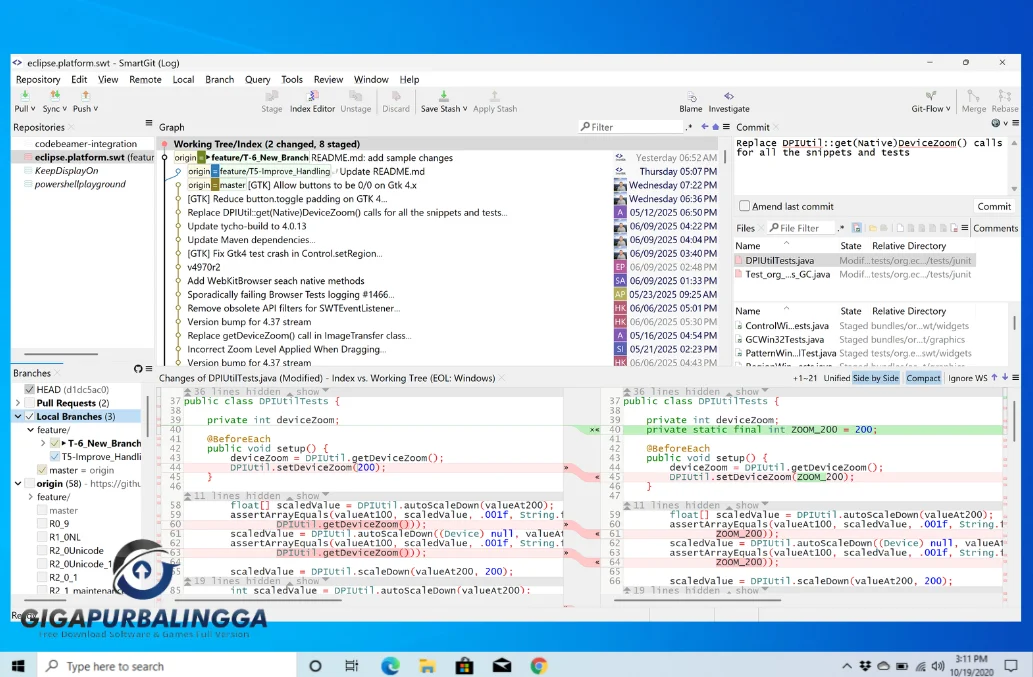Click the Stage toolbar icon
The height and width of the screenshot is (677, 1033).
coord(271,96)
